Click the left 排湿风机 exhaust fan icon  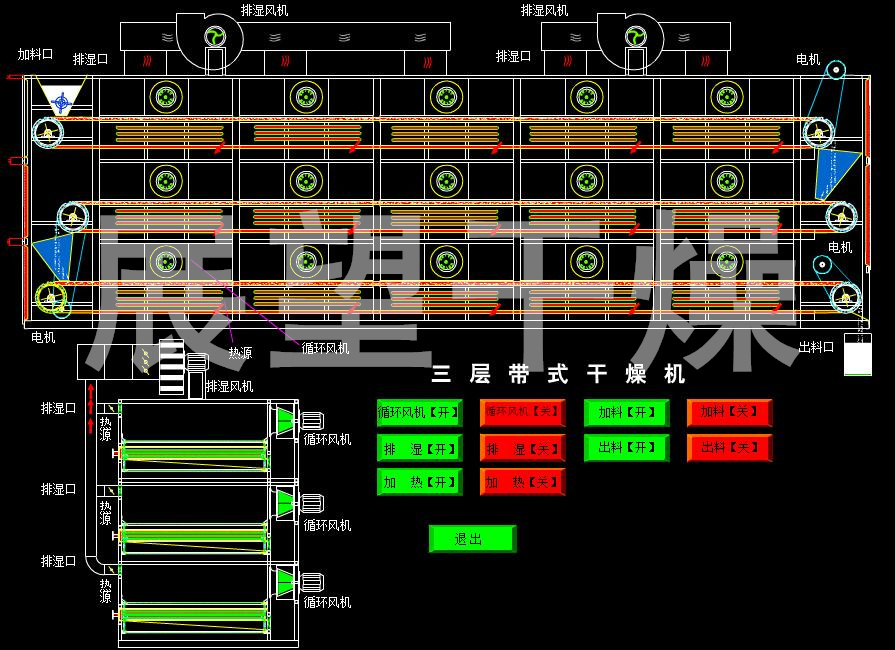coord(214,37)
